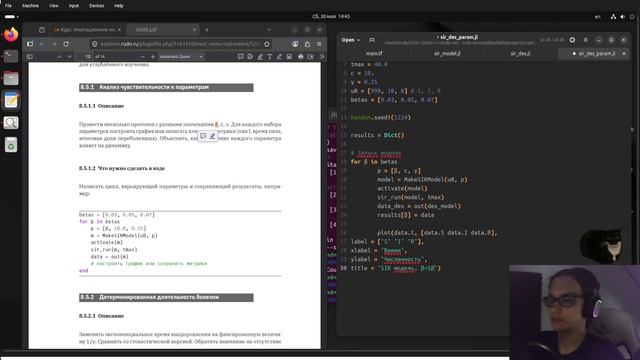Open the Firefox View icon before the tabs
640x360 pixels.
tap(42, 30)
